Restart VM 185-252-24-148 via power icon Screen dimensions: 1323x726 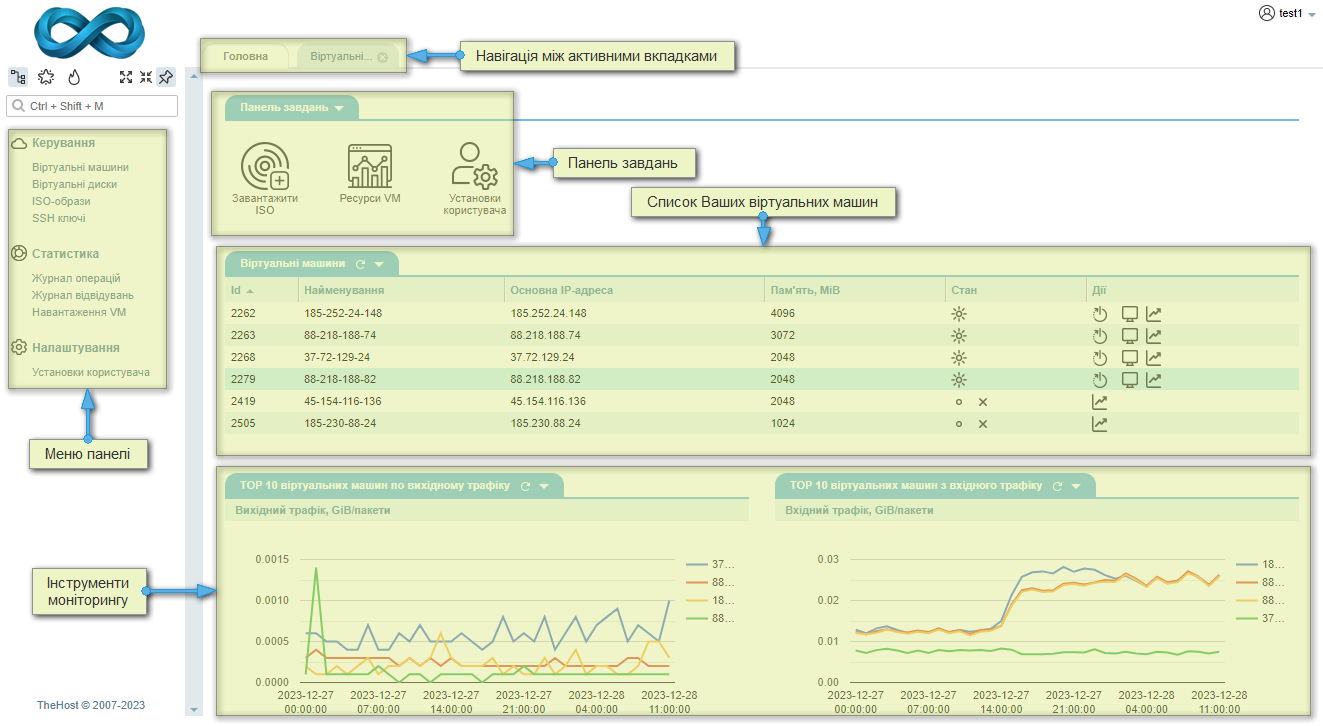coord(1100,314)
